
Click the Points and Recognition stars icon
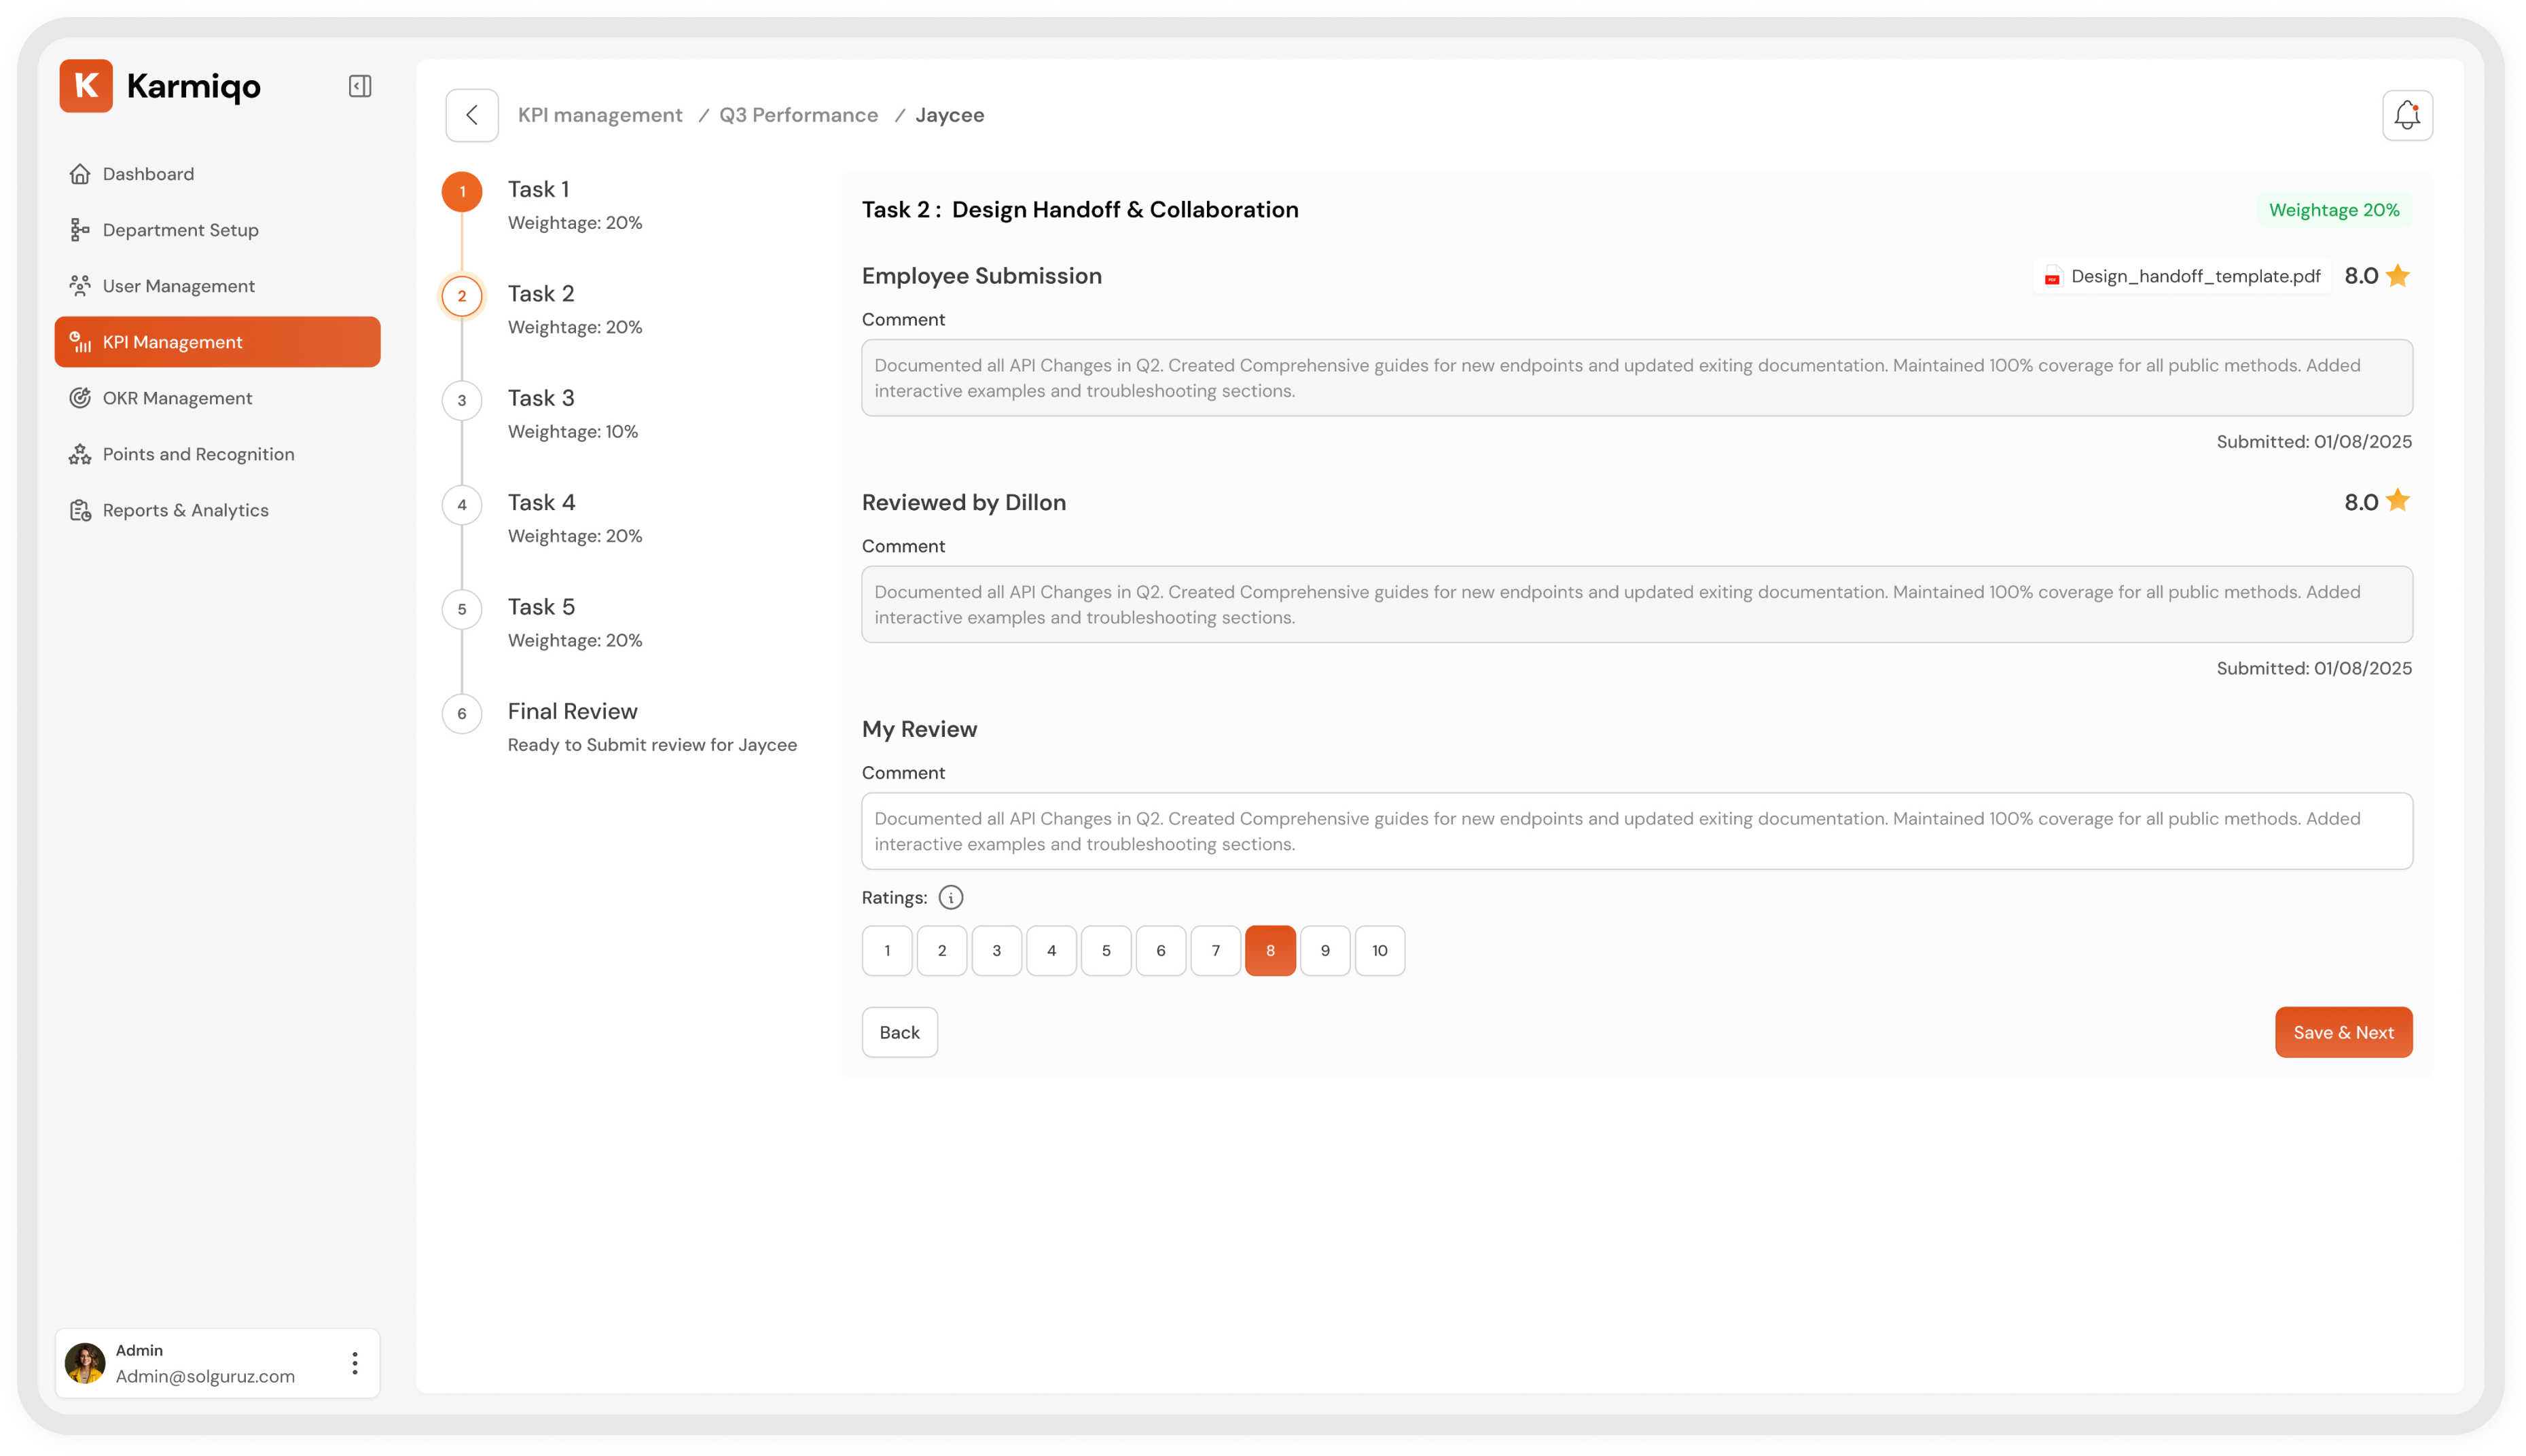[x=80, y=454]
